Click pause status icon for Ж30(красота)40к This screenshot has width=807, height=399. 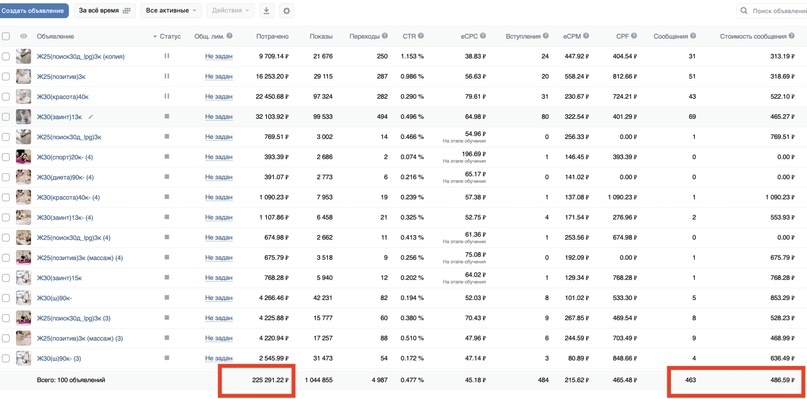coord(166,96)
